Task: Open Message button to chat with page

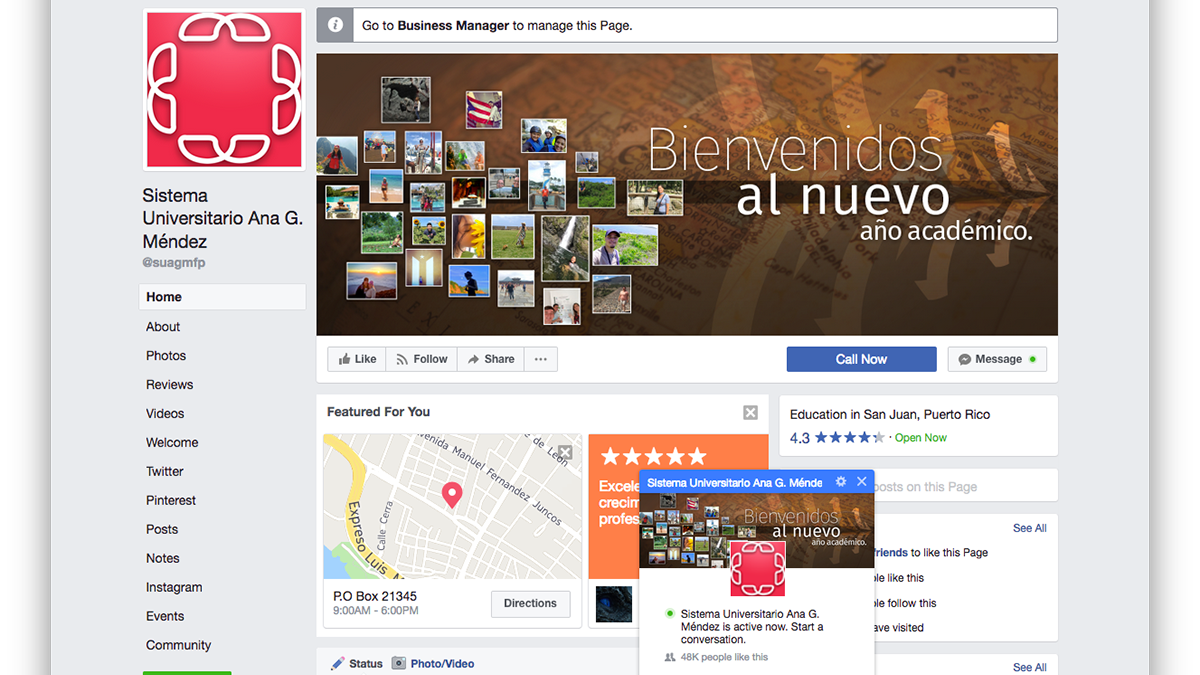Action: [997, 359]
